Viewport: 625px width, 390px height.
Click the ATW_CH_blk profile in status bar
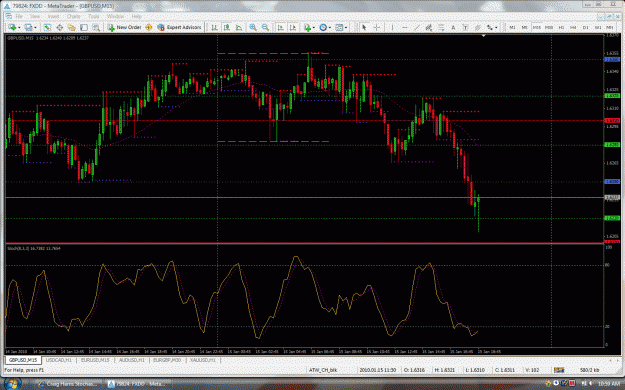click(323, 370)
